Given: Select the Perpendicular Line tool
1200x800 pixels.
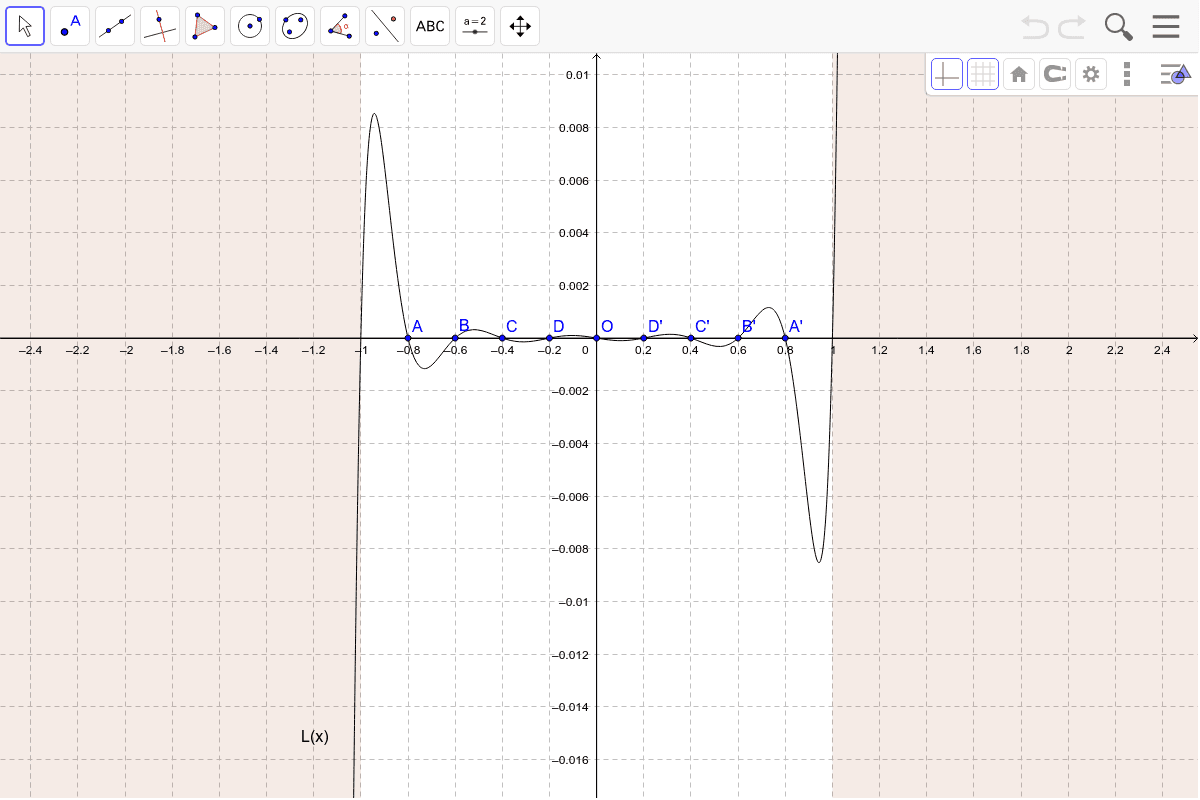Looking at the screenshot, I should [x=160, y=26].
